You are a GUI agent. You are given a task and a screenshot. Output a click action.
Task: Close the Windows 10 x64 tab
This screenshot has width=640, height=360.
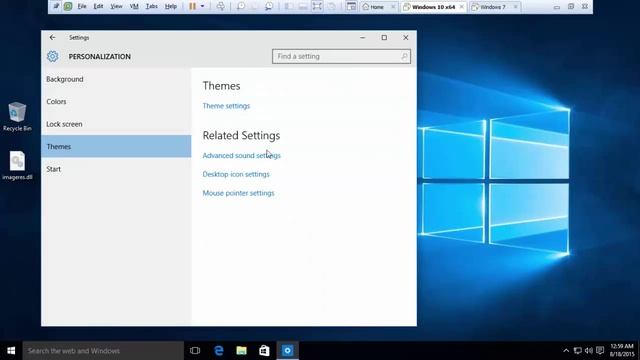point(462,7)
